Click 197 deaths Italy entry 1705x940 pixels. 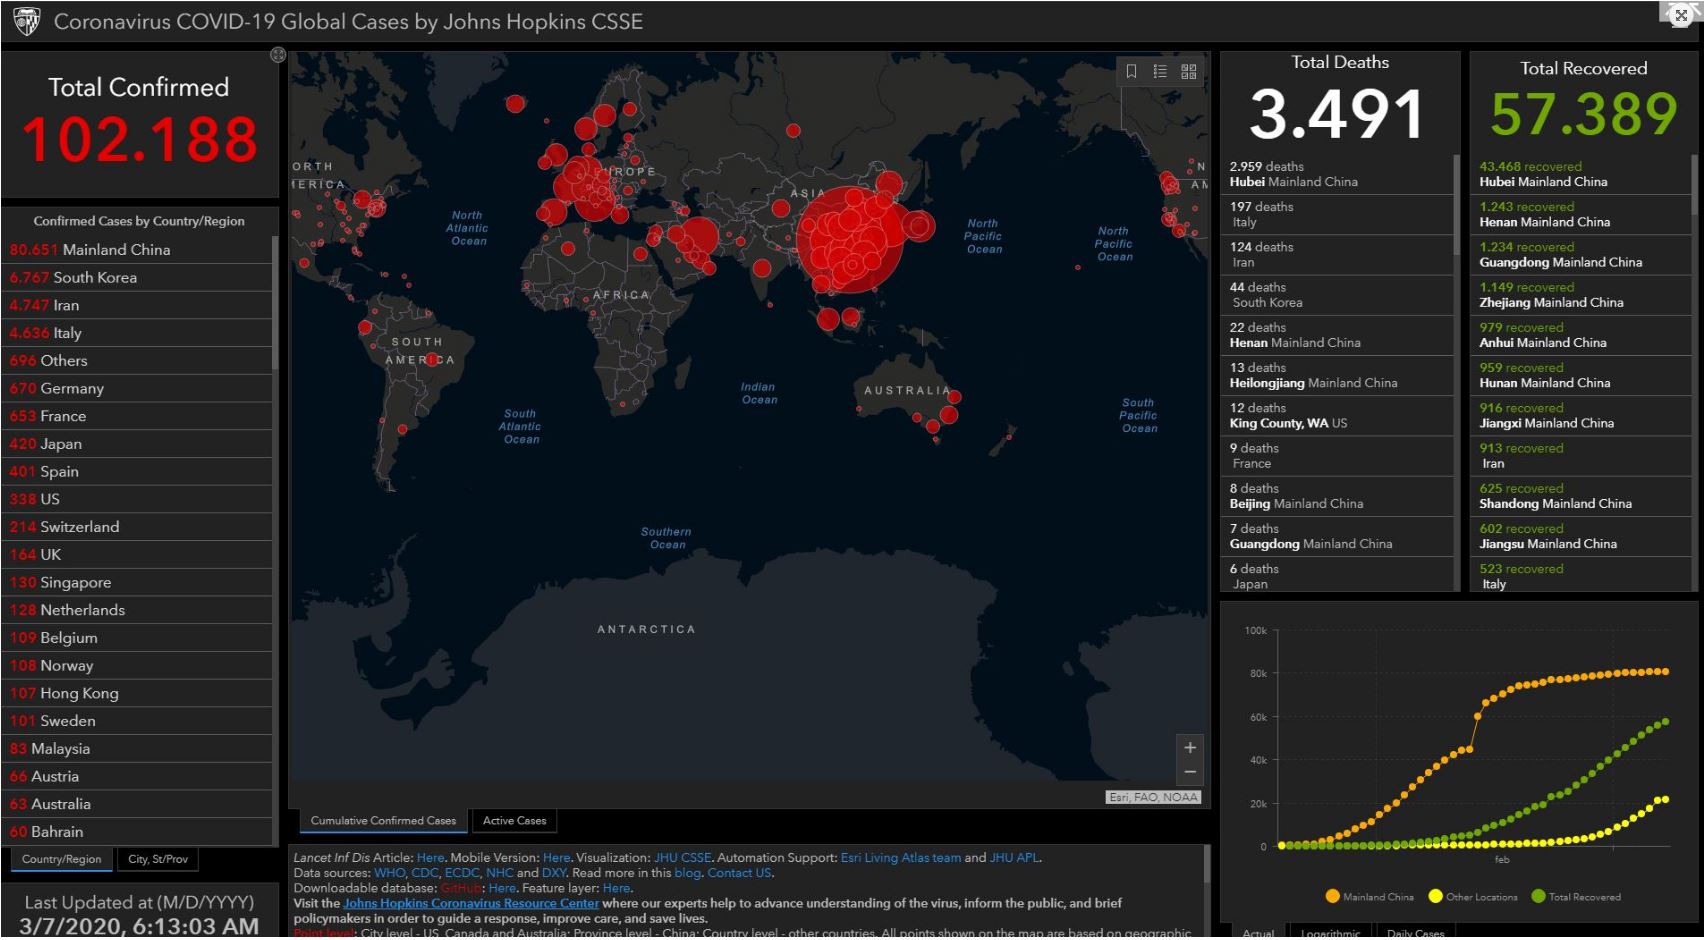tap(1338, 214)
